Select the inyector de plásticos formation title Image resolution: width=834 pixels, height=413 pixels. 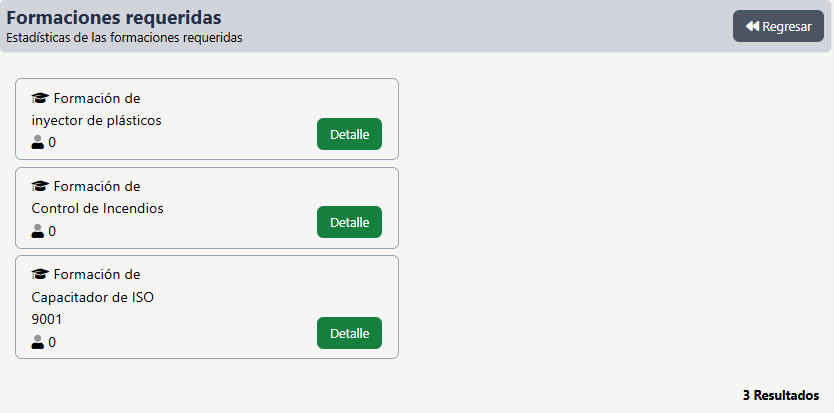click(96, 120)
